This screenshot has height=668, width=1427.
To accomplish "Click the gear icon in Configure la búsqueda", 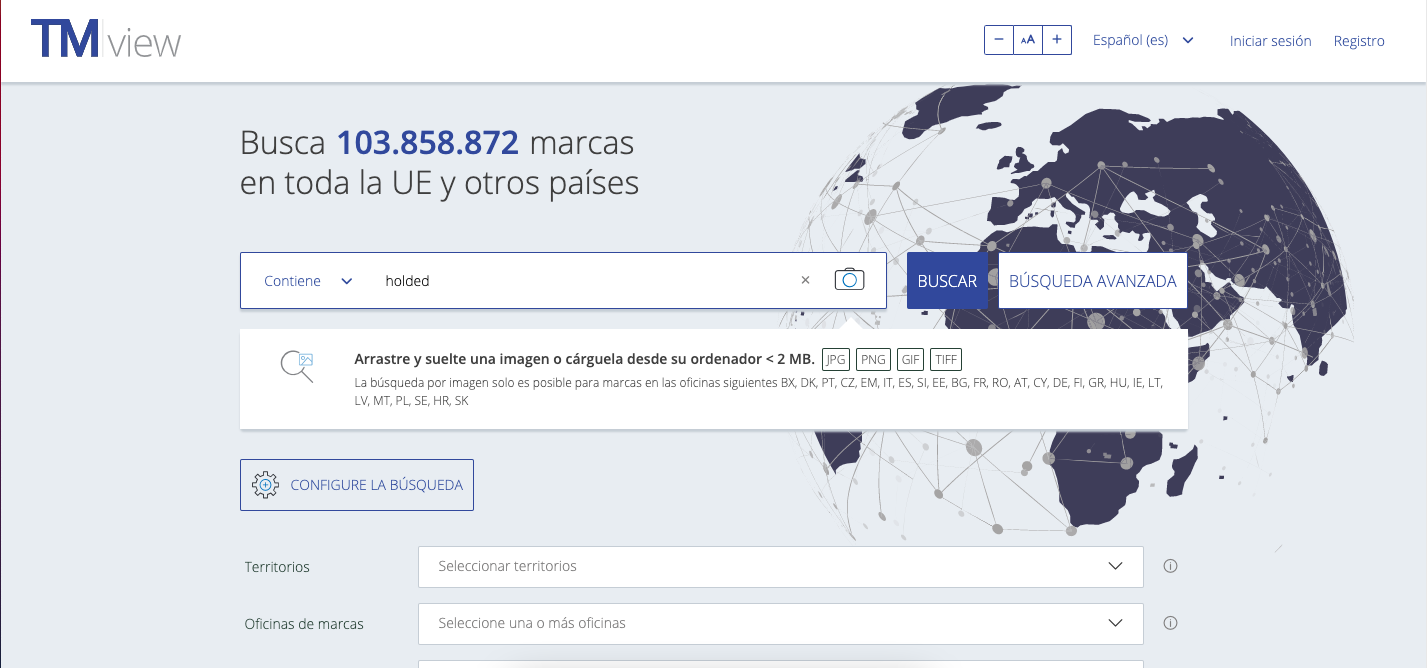I will click(265, 485).
